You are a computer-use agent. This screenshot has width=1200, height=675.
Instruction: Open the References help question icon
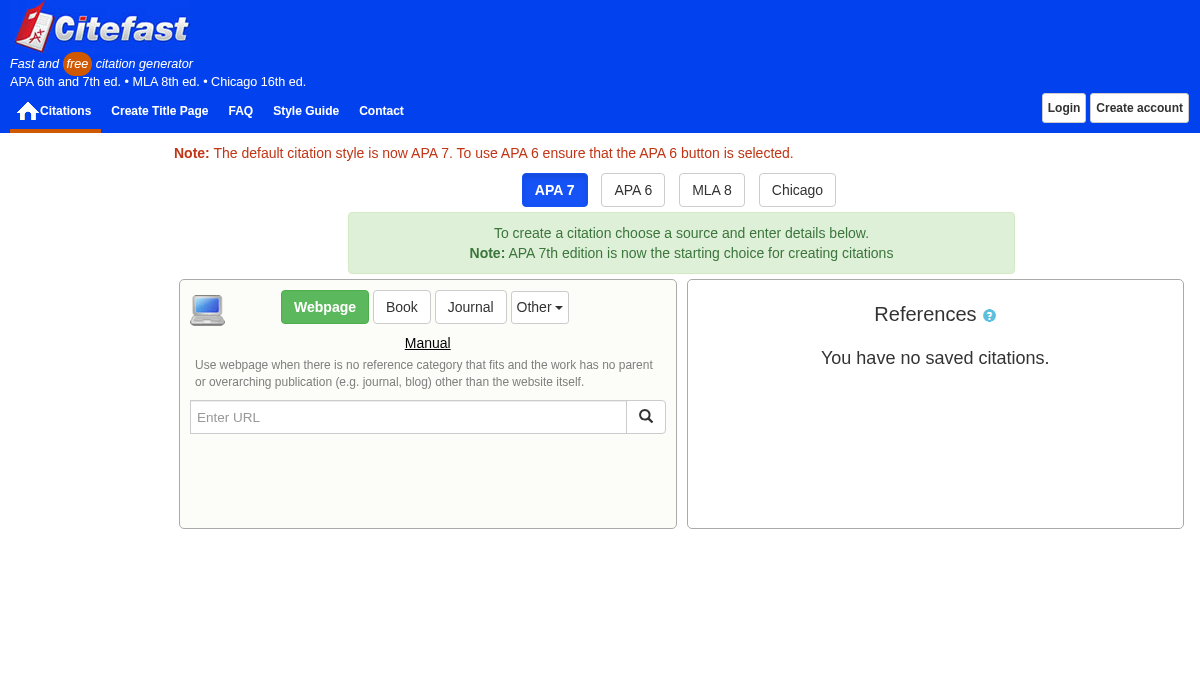coord(989,315)
